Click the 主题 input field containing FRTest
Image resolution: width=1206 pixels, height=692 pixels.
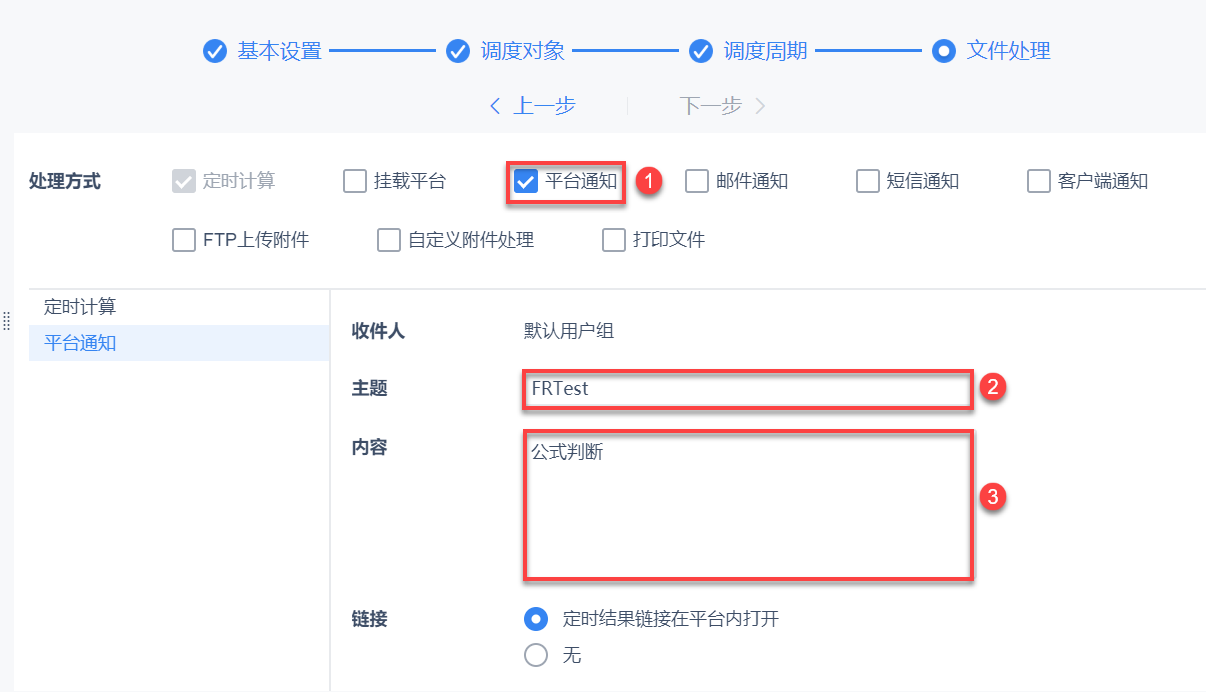[746, 389]
